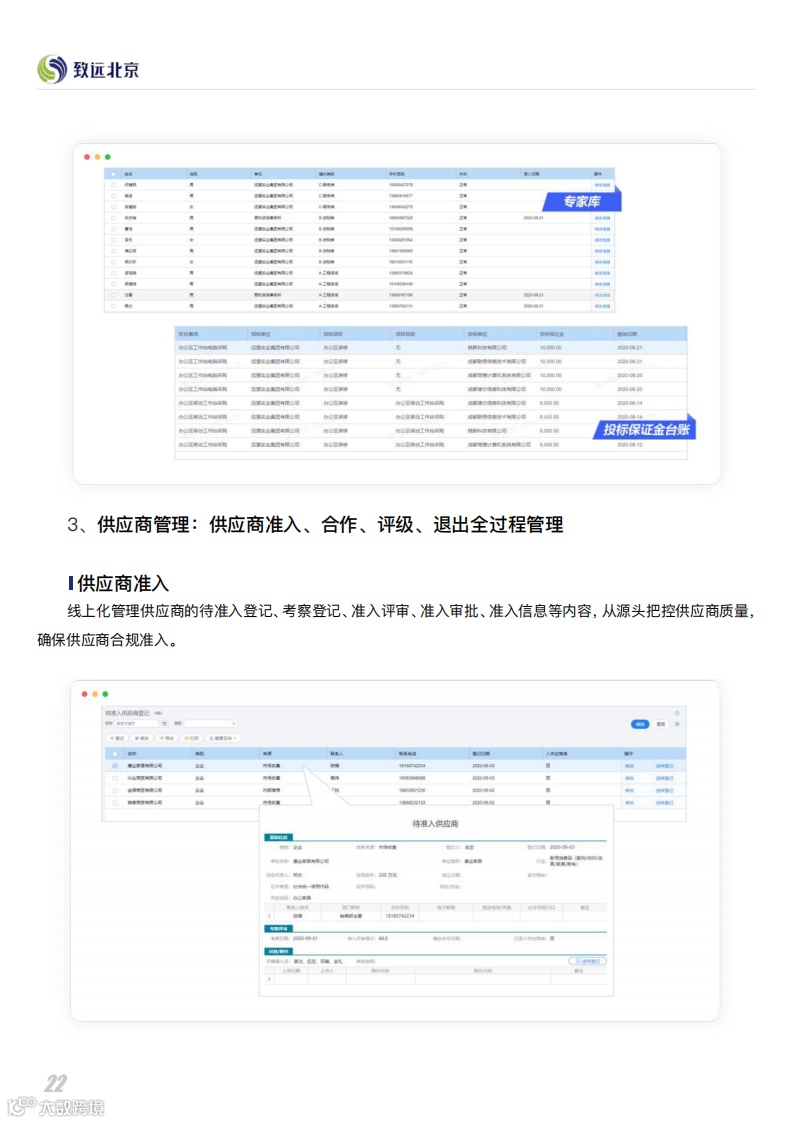794x1123 pixels.
Task: Click 修改 link in the 18180742234 row
Action: coord(629,766)
